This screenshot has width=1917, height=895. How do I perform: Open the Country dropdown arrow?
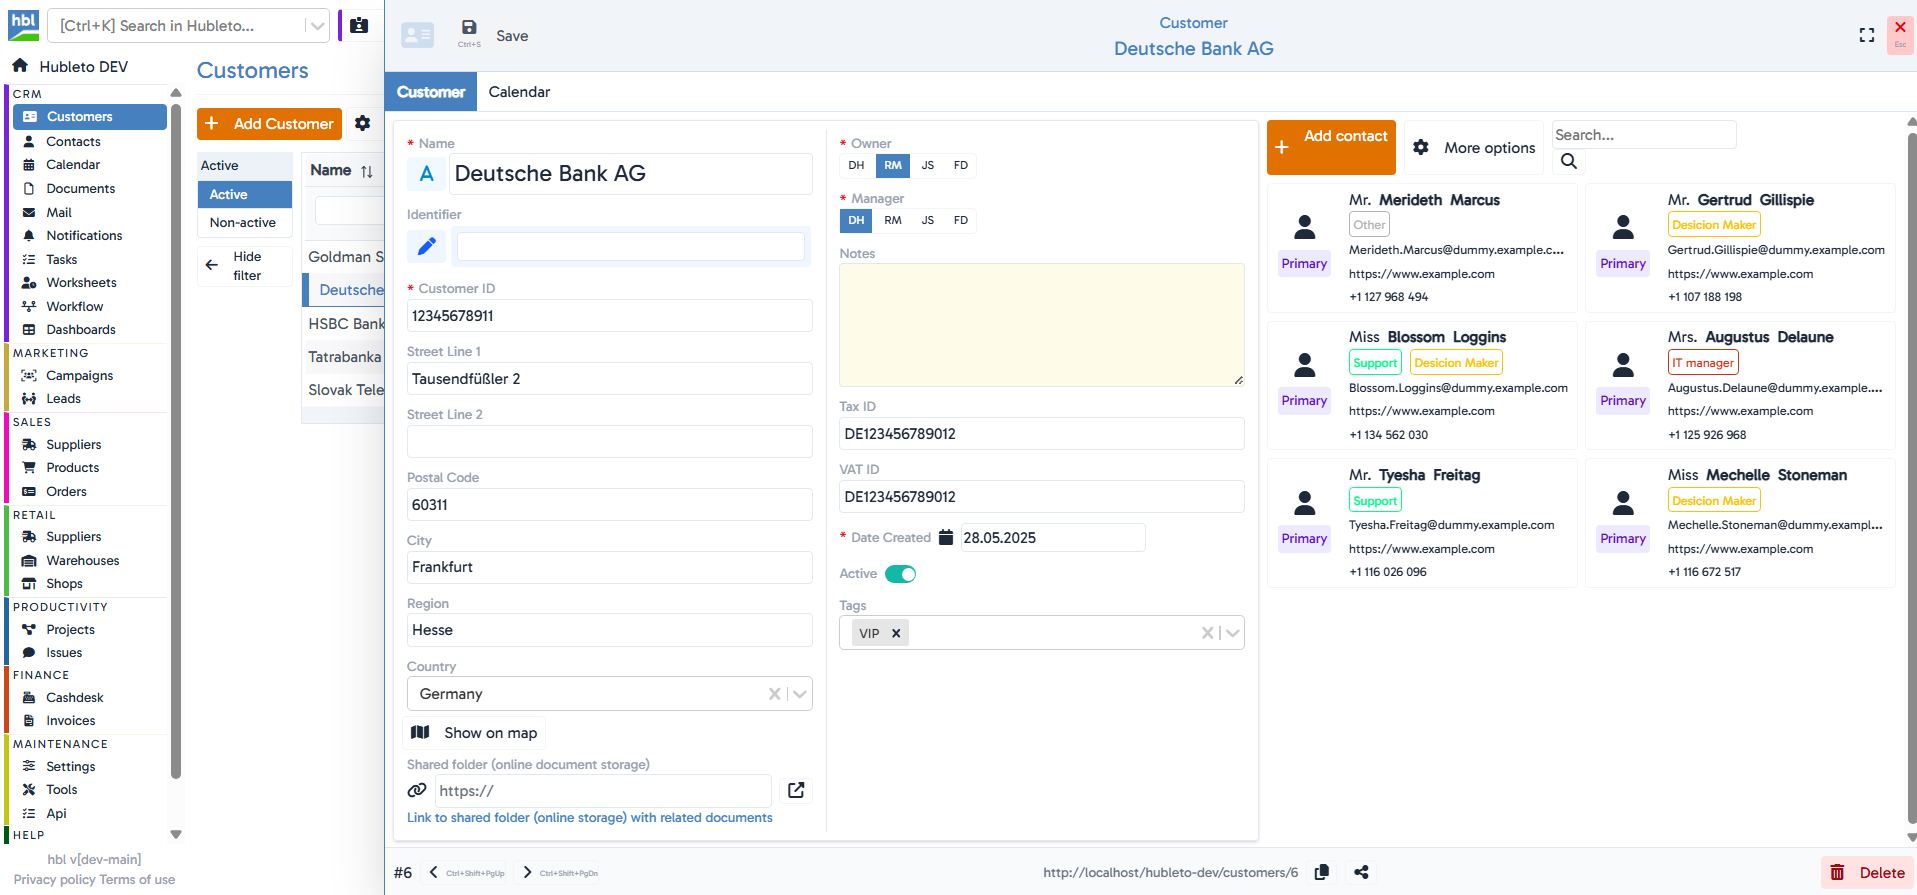[x=799, y=694]
